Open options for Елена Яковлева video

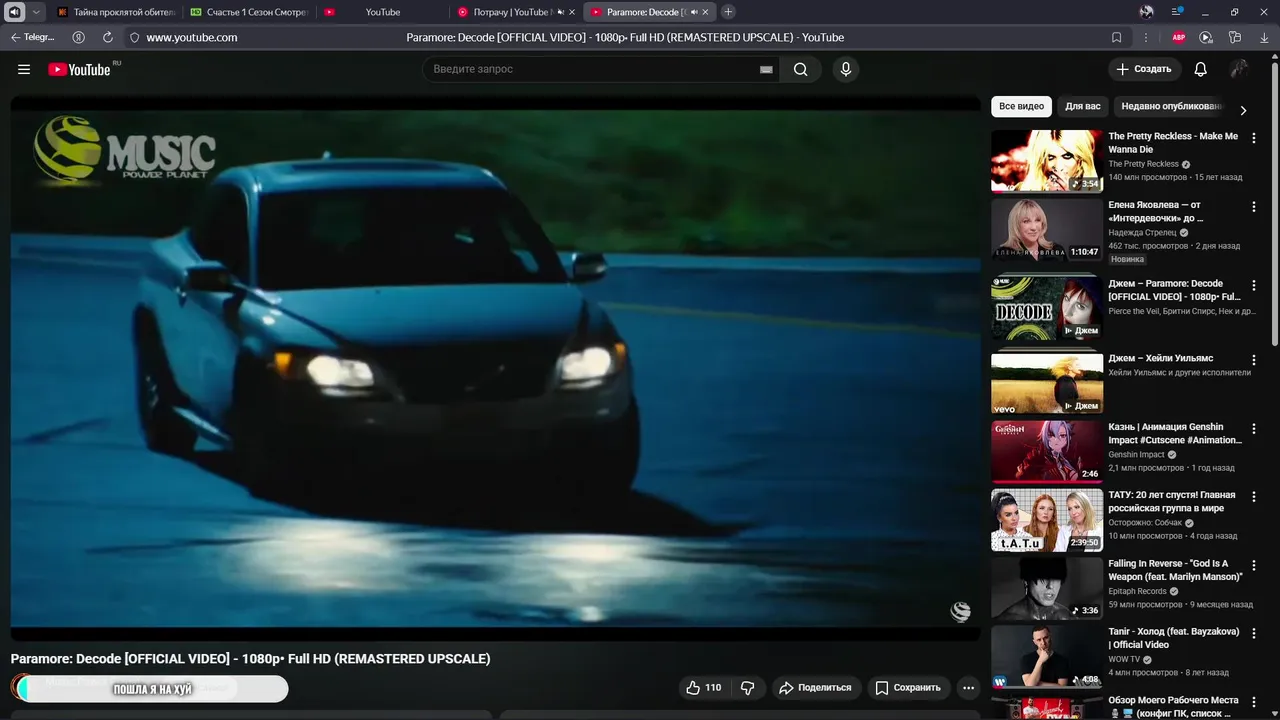1254,207
